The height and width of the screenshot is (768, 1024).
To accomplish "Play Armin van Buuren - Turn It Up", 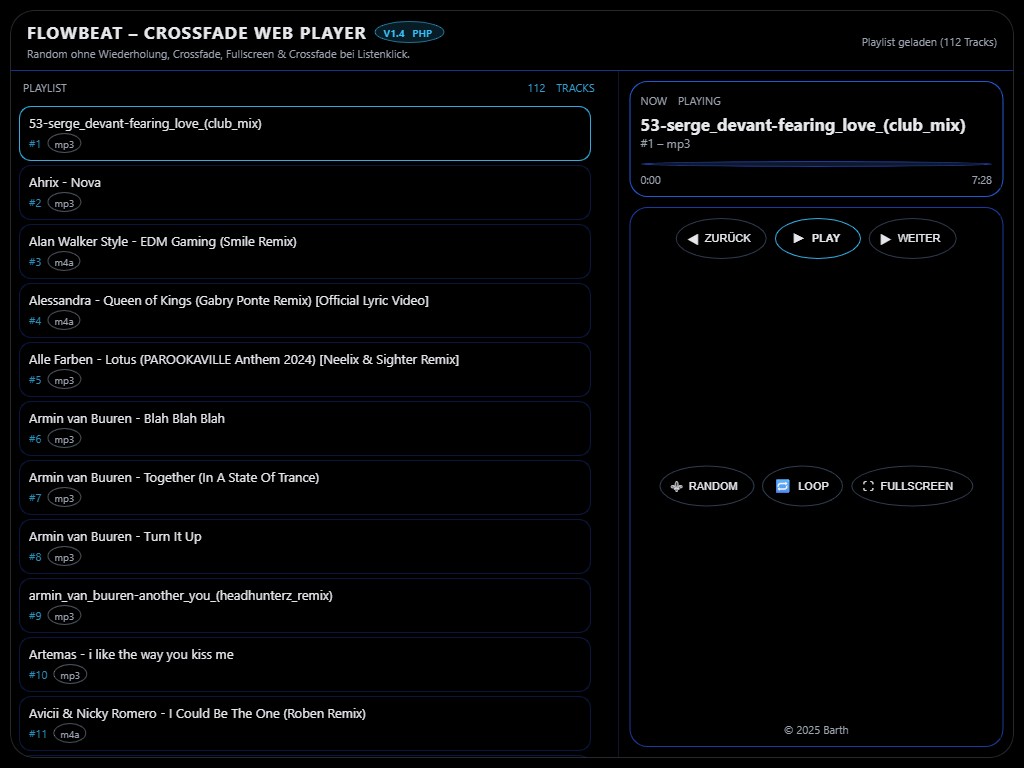I will coord(304,546).
